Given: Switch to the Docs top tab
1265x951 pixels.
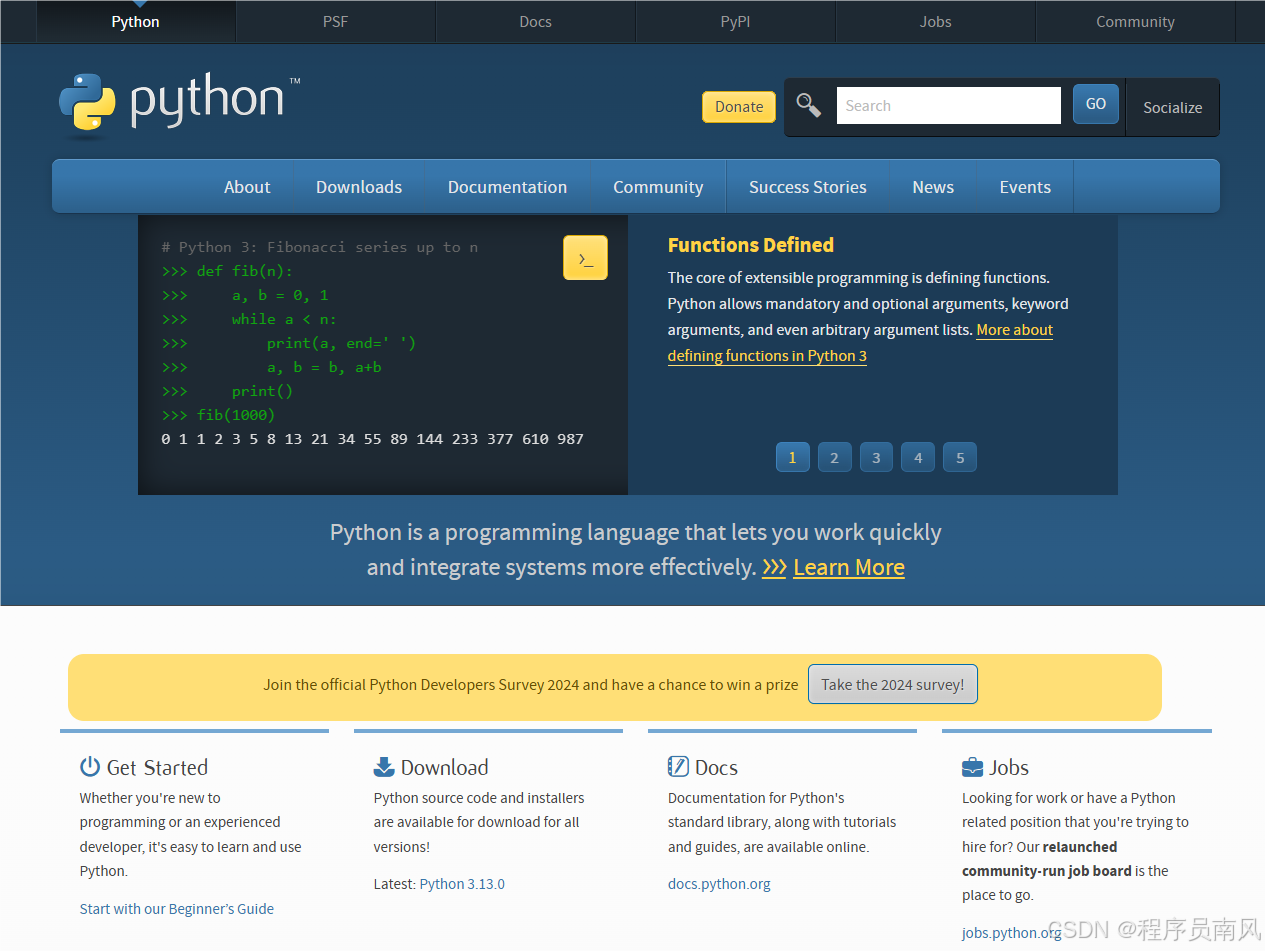Looking at the screenshot, I should (536, 22).
